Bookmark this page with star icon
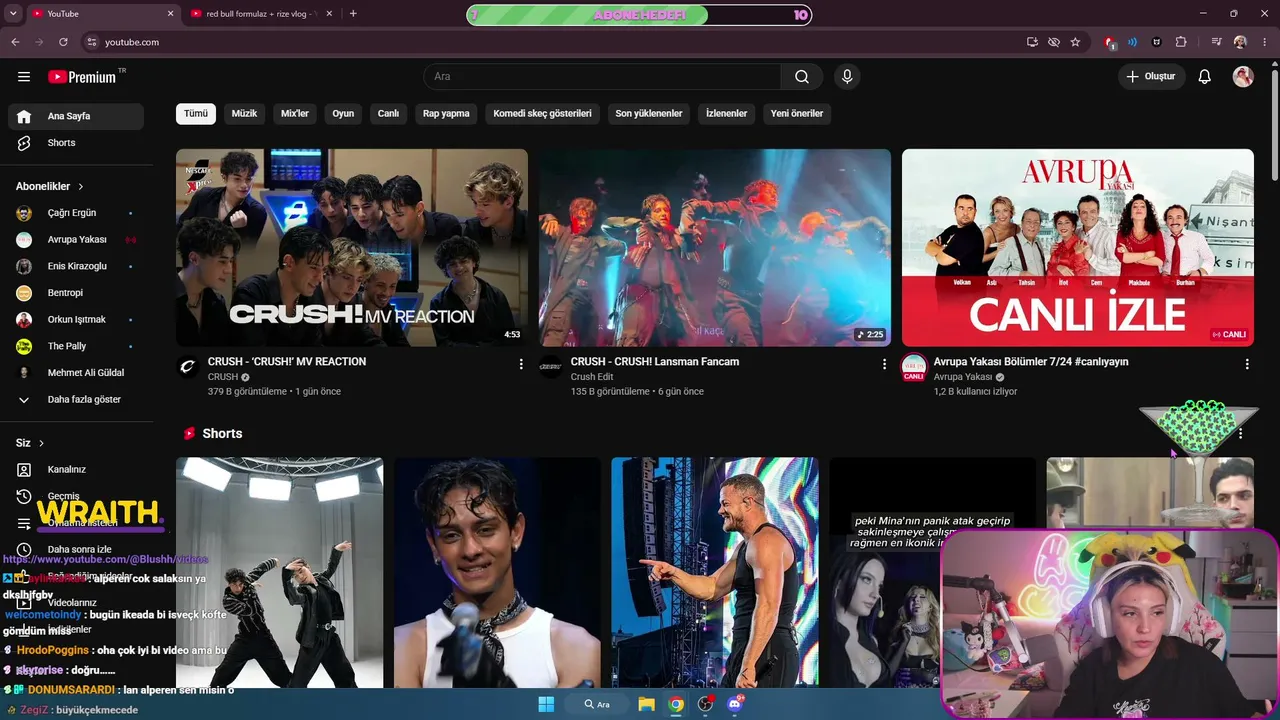 [1075, 42]
